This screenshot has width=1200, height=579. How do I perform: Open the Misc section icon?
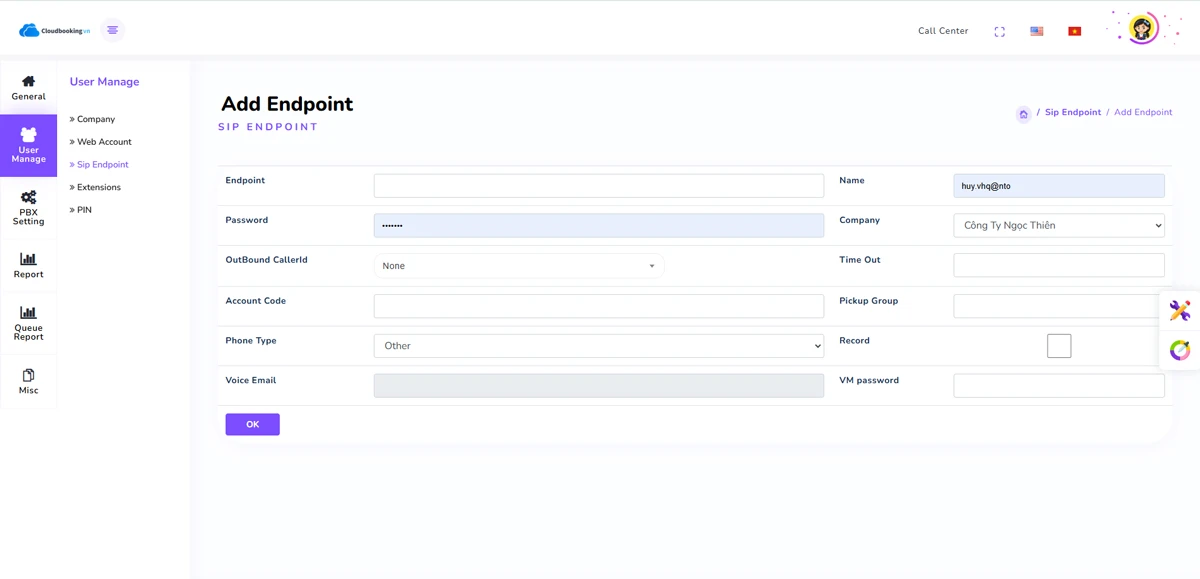pos(28,377)
